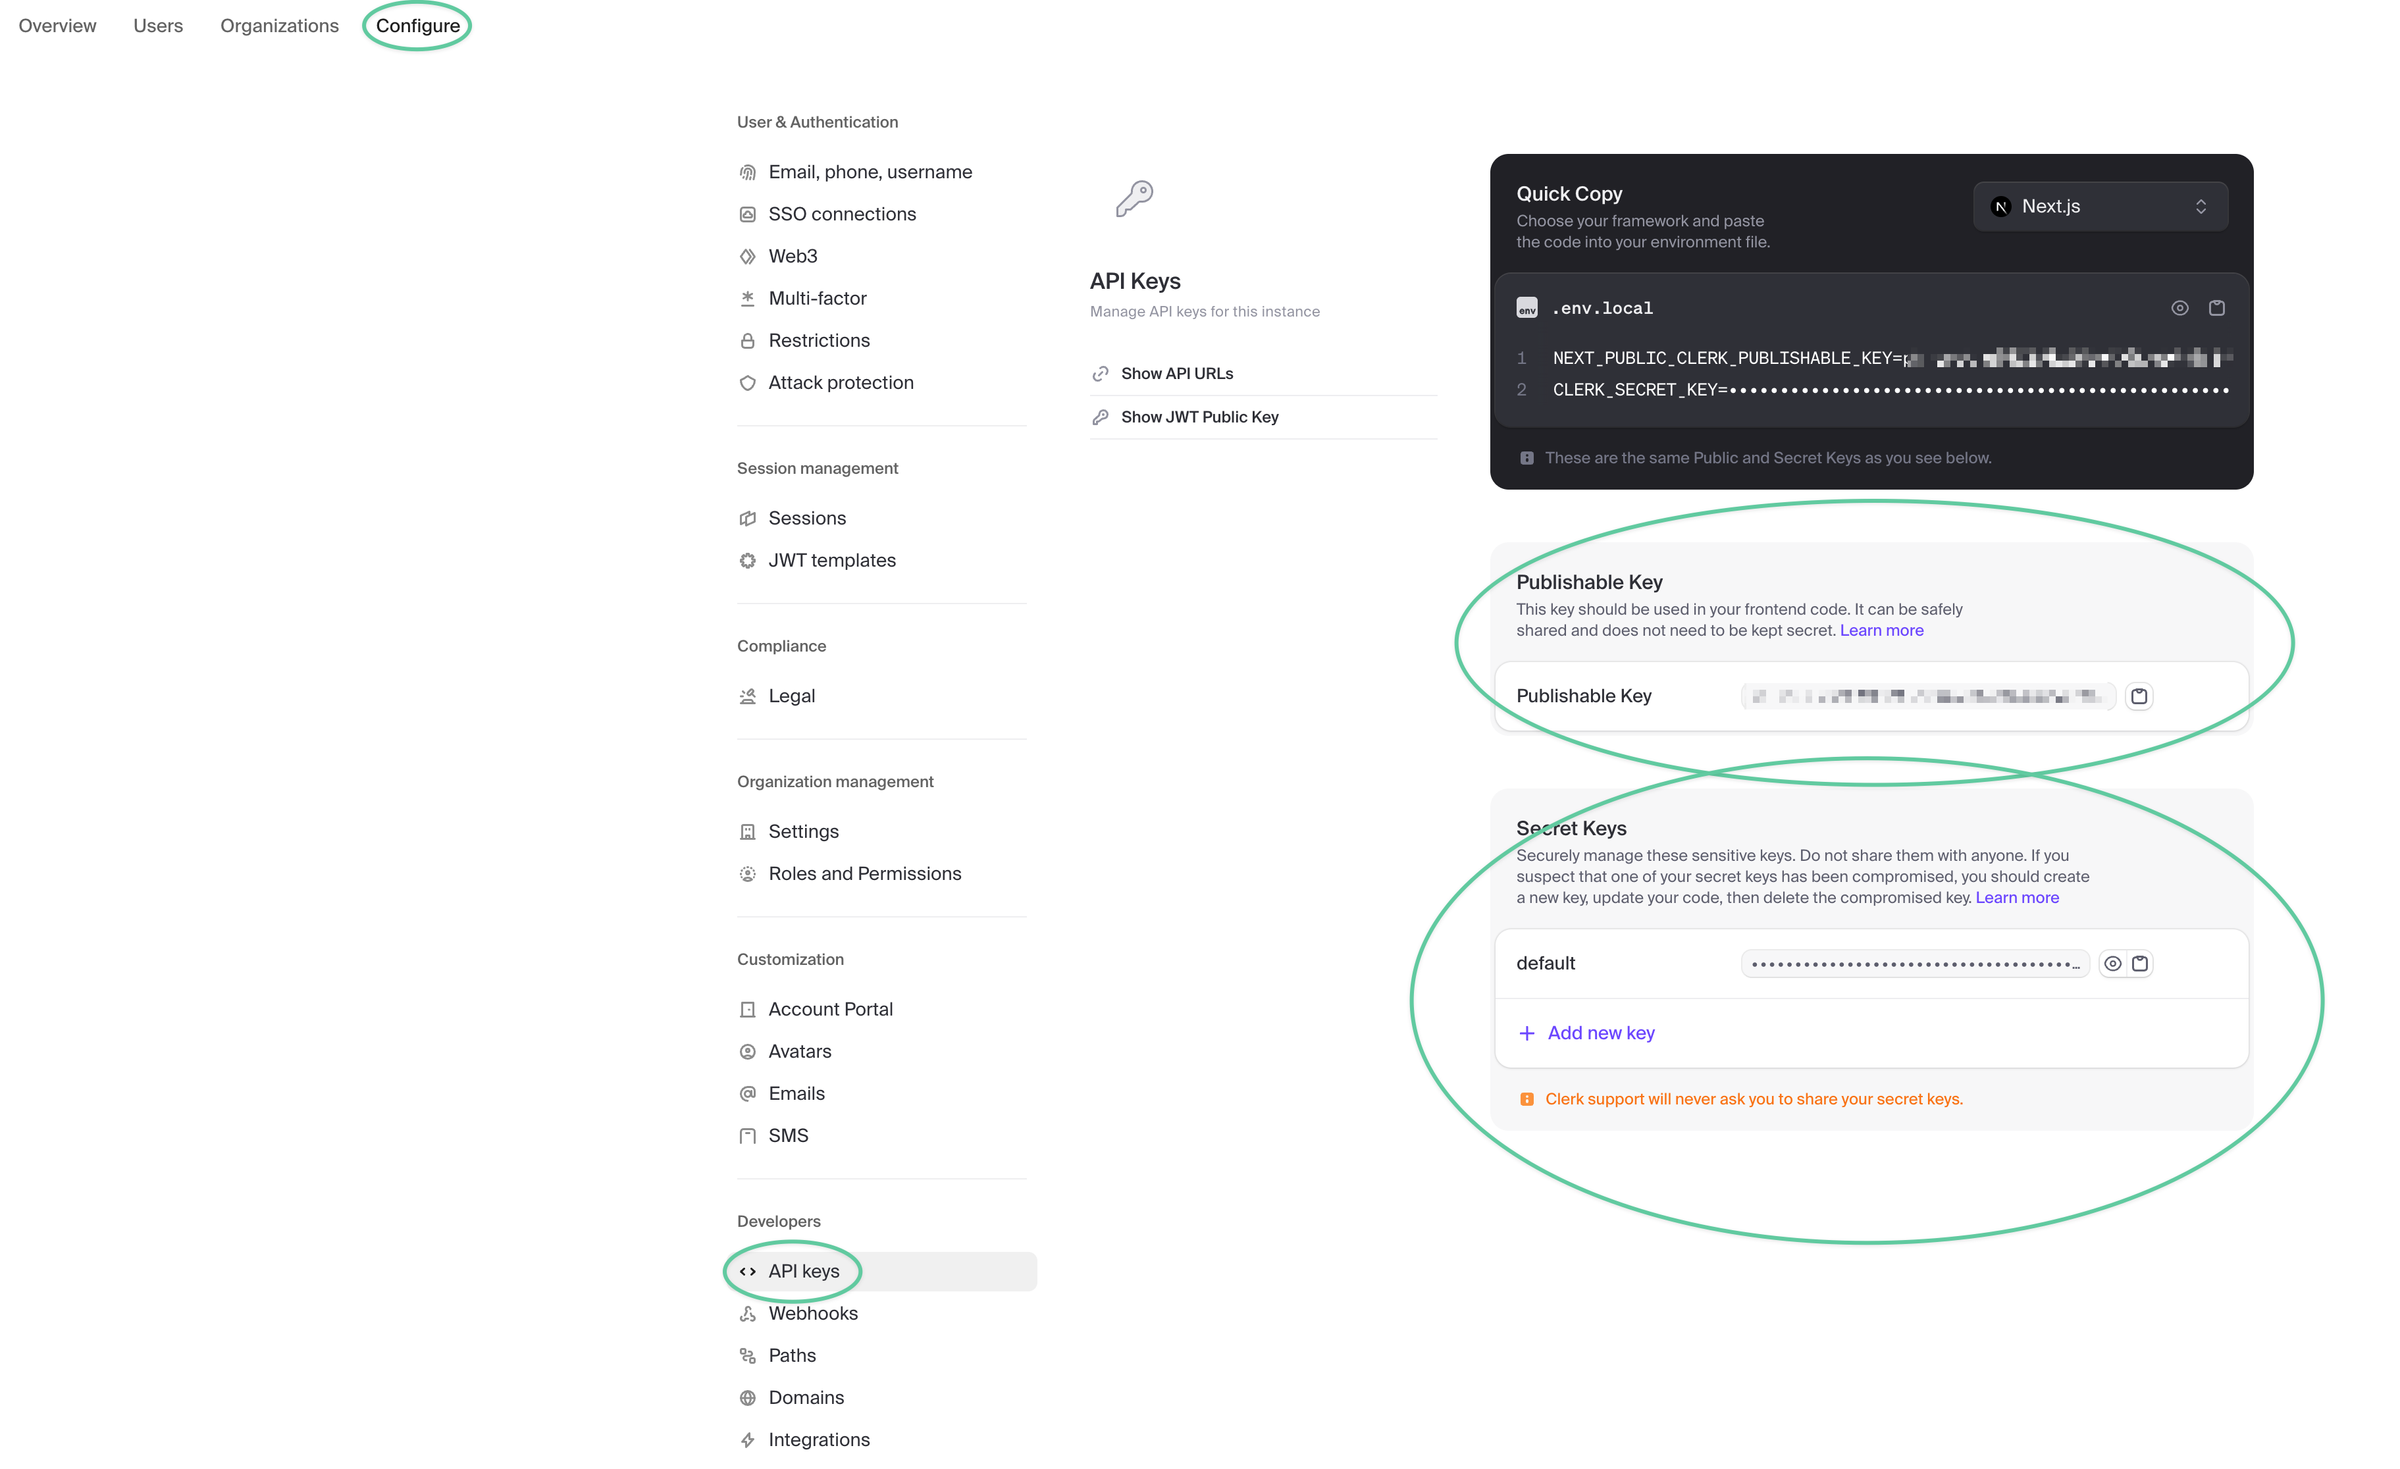Screen dimensions: 2400x1469
Task: Click the key icon above API Keys heading
Action: [1133, 198]
